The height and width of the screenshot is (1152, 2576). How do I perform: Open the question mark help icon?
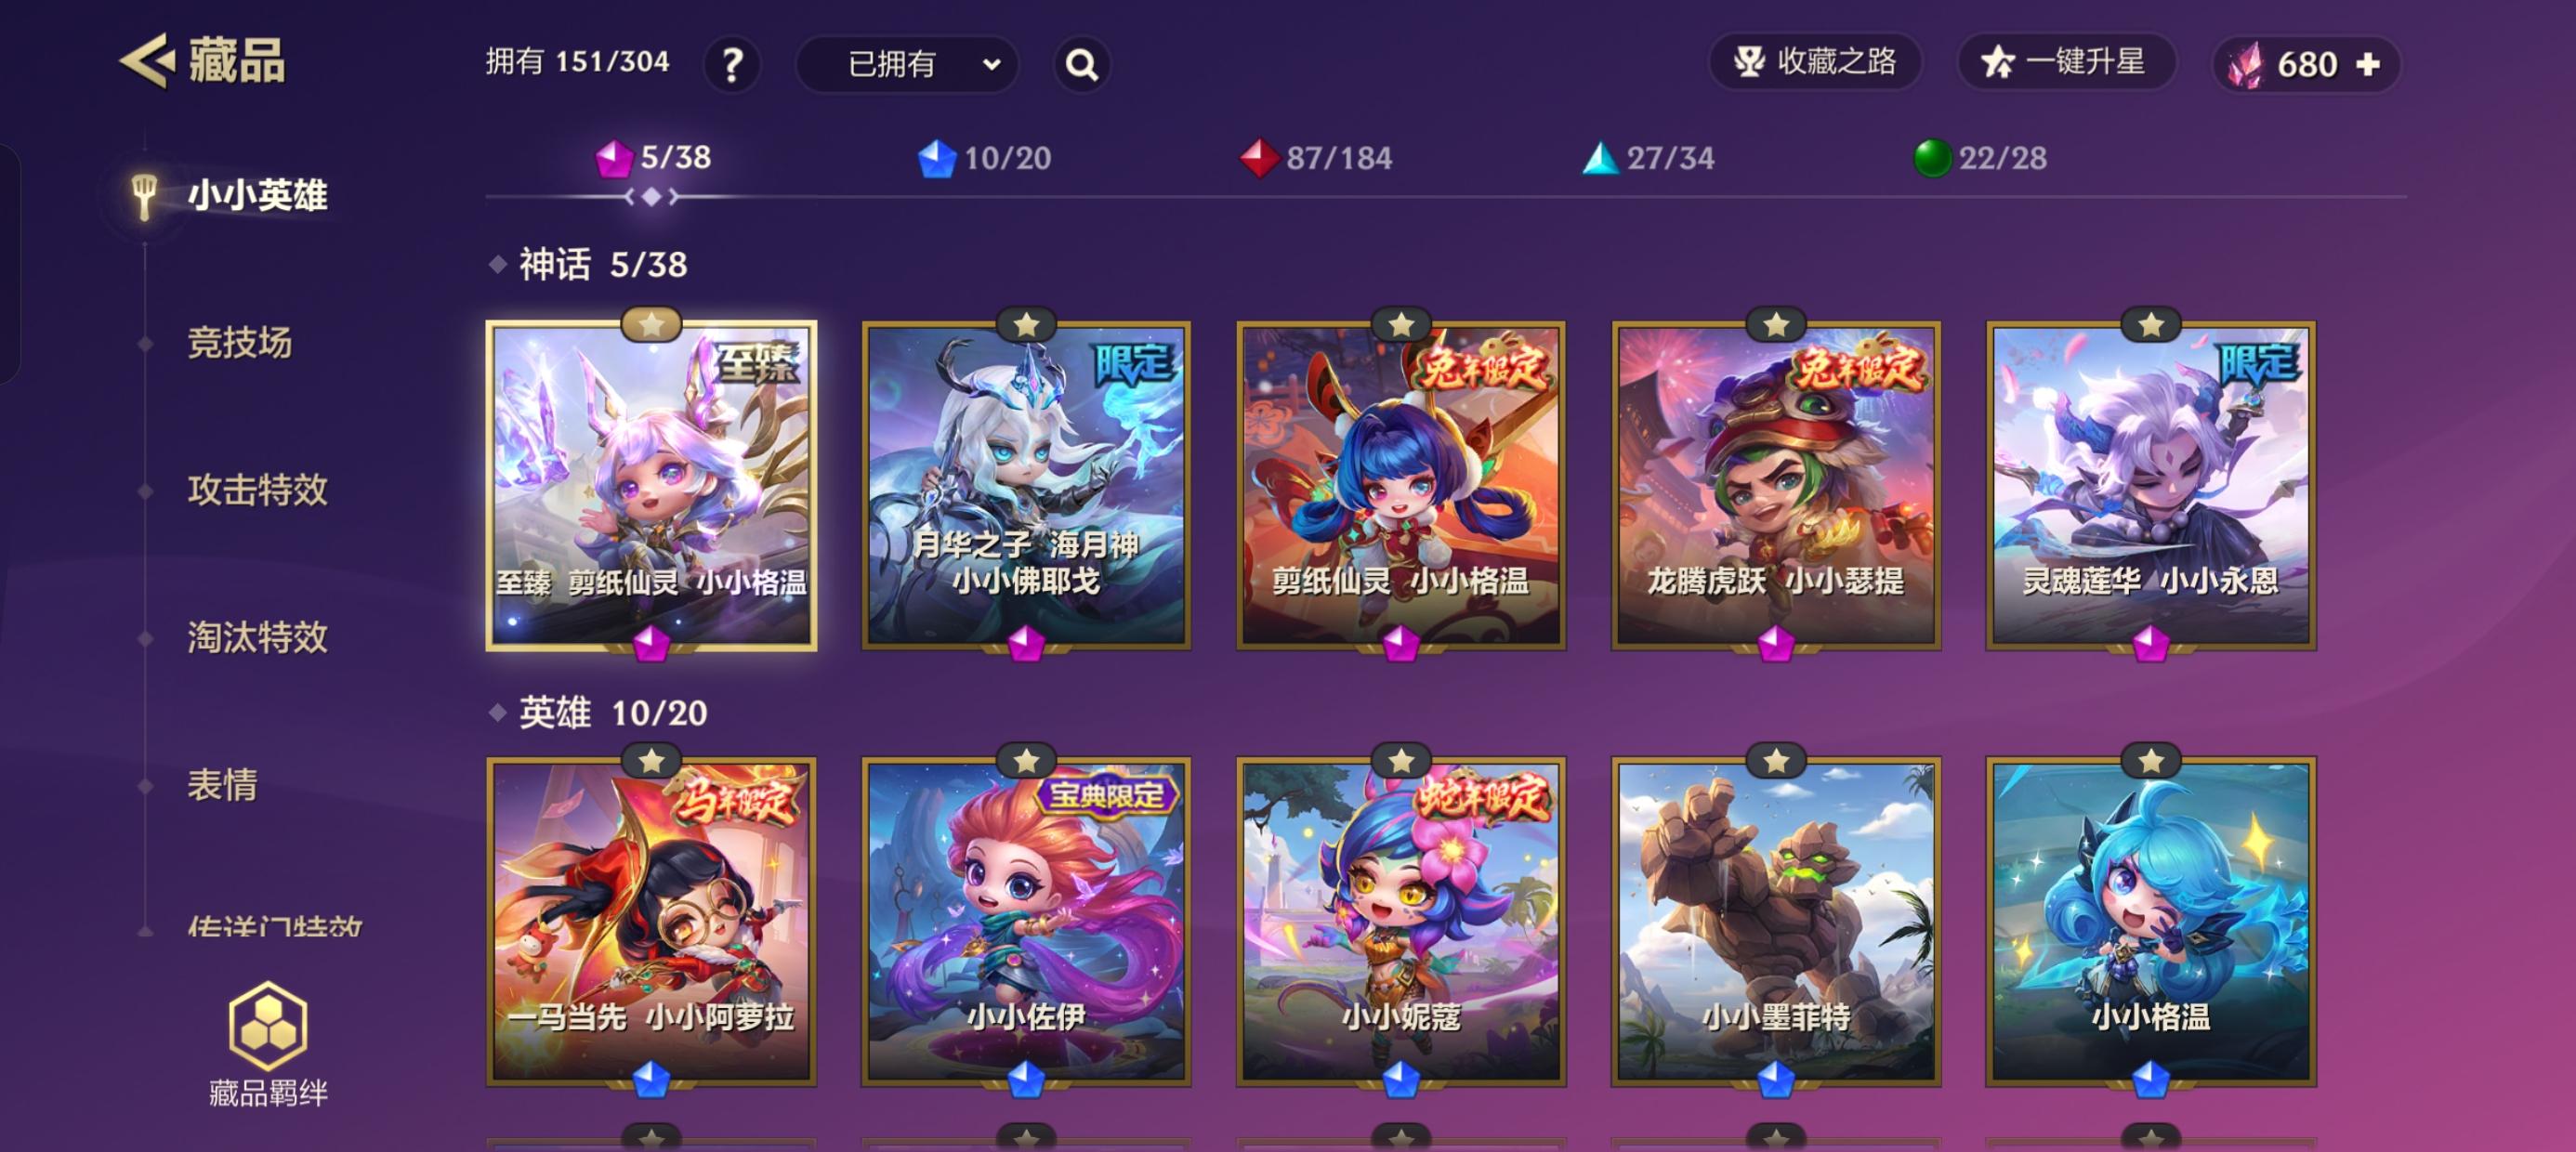(732, 64)
